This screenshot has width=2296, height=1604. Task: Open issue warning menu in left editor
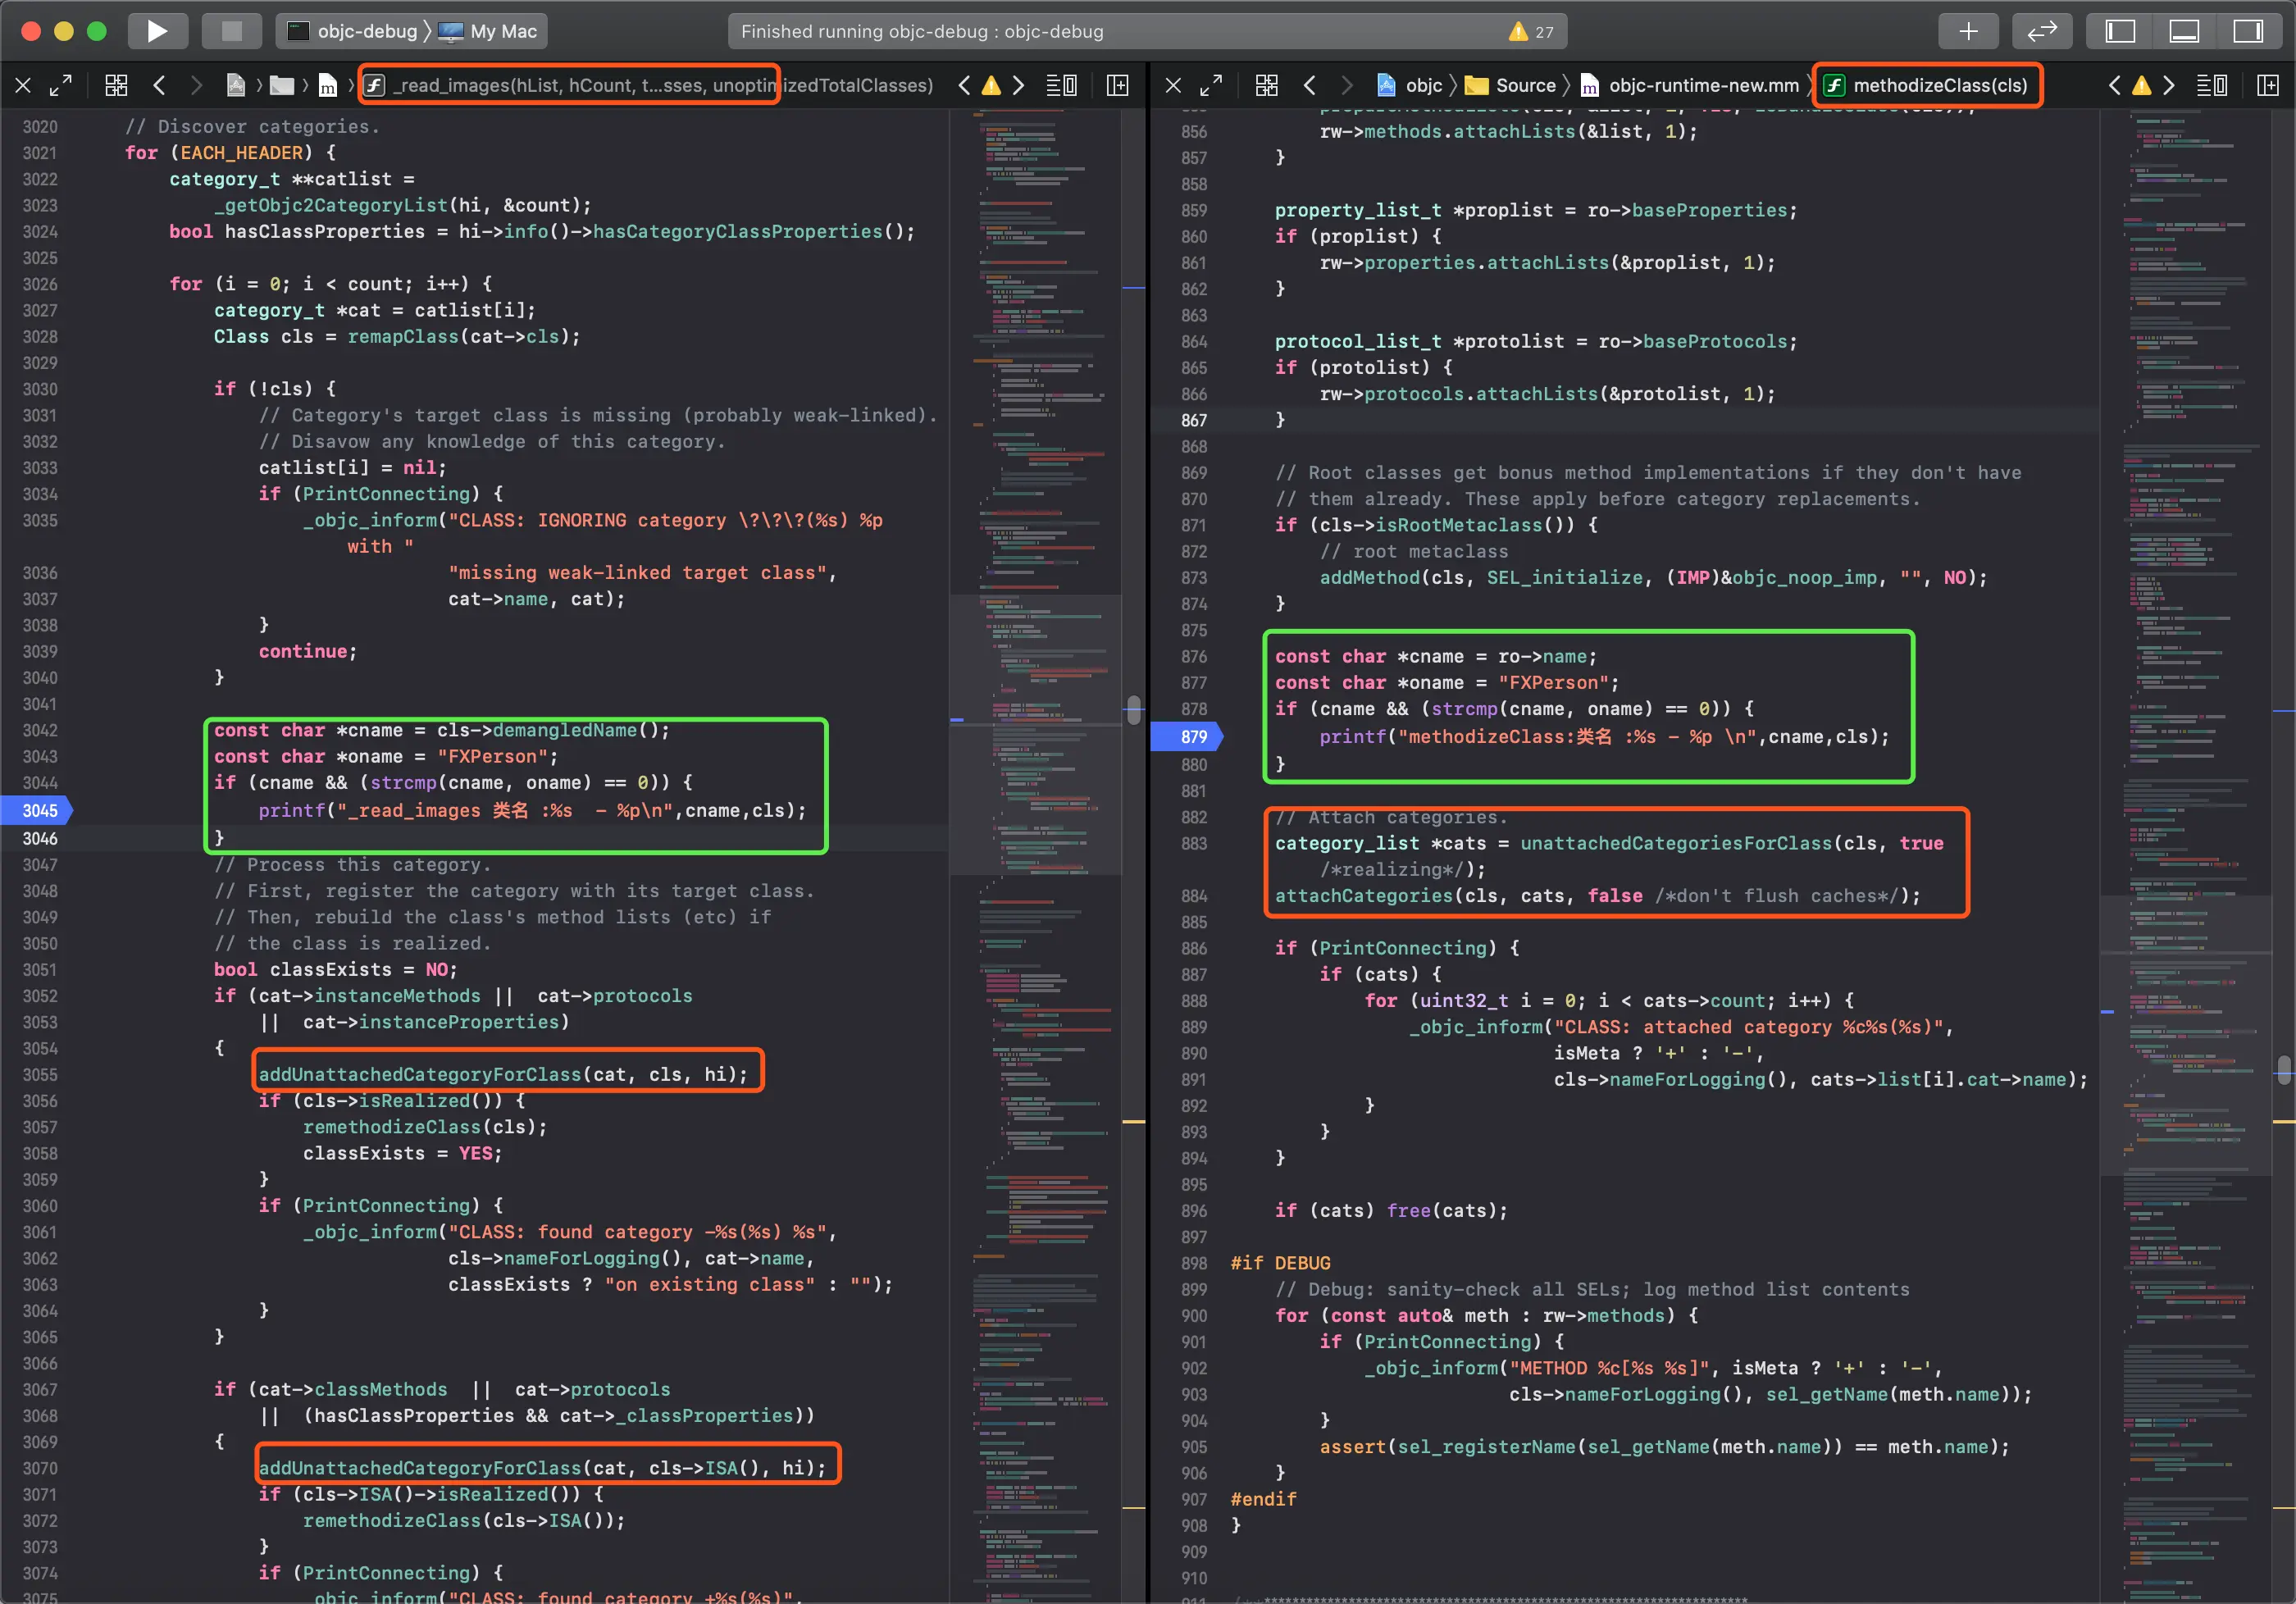991,85
